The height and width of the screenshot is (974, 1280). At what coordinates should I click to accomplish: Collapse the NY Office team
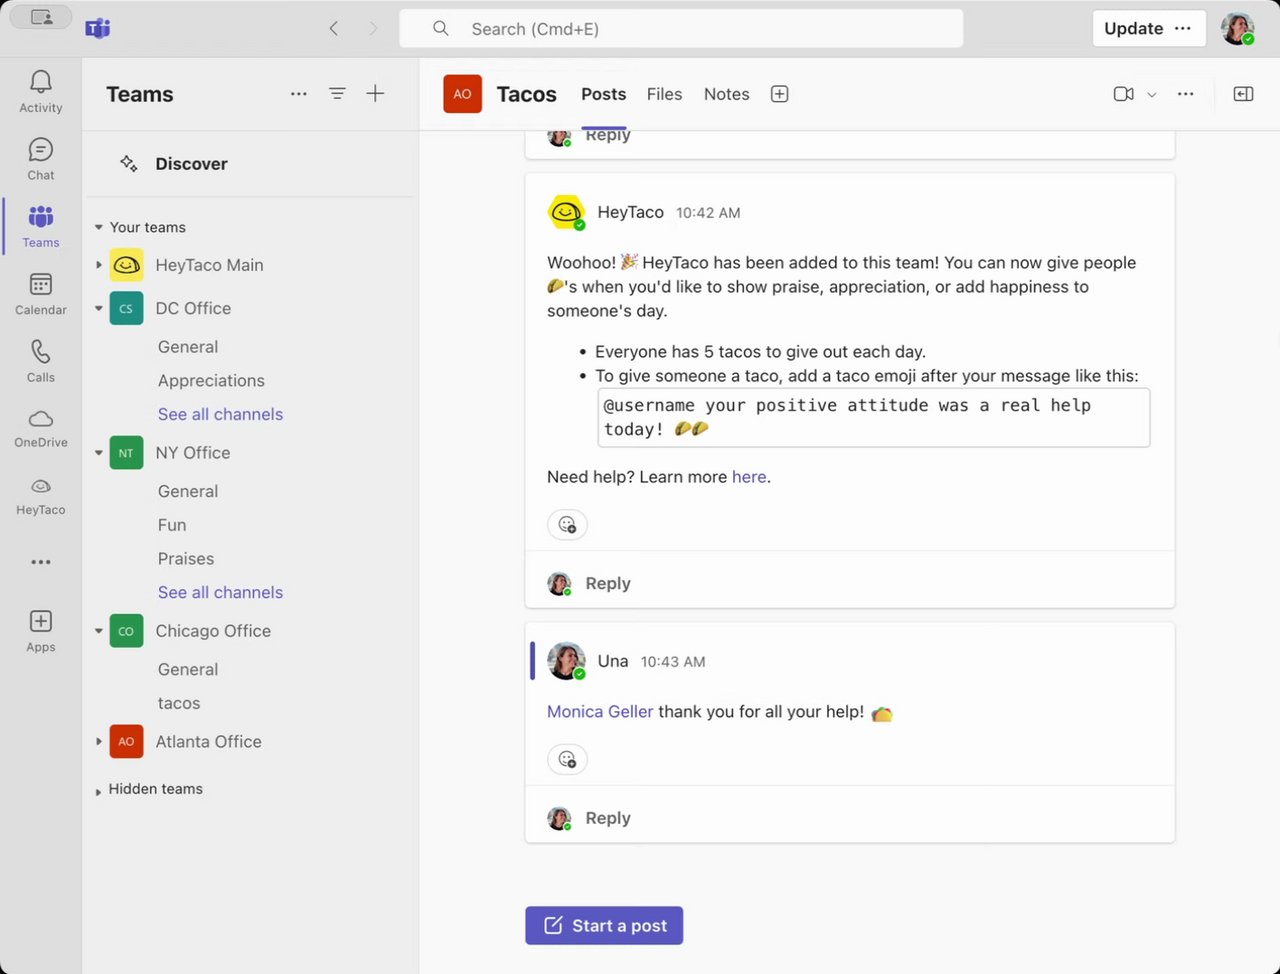[x=99, y=453]
